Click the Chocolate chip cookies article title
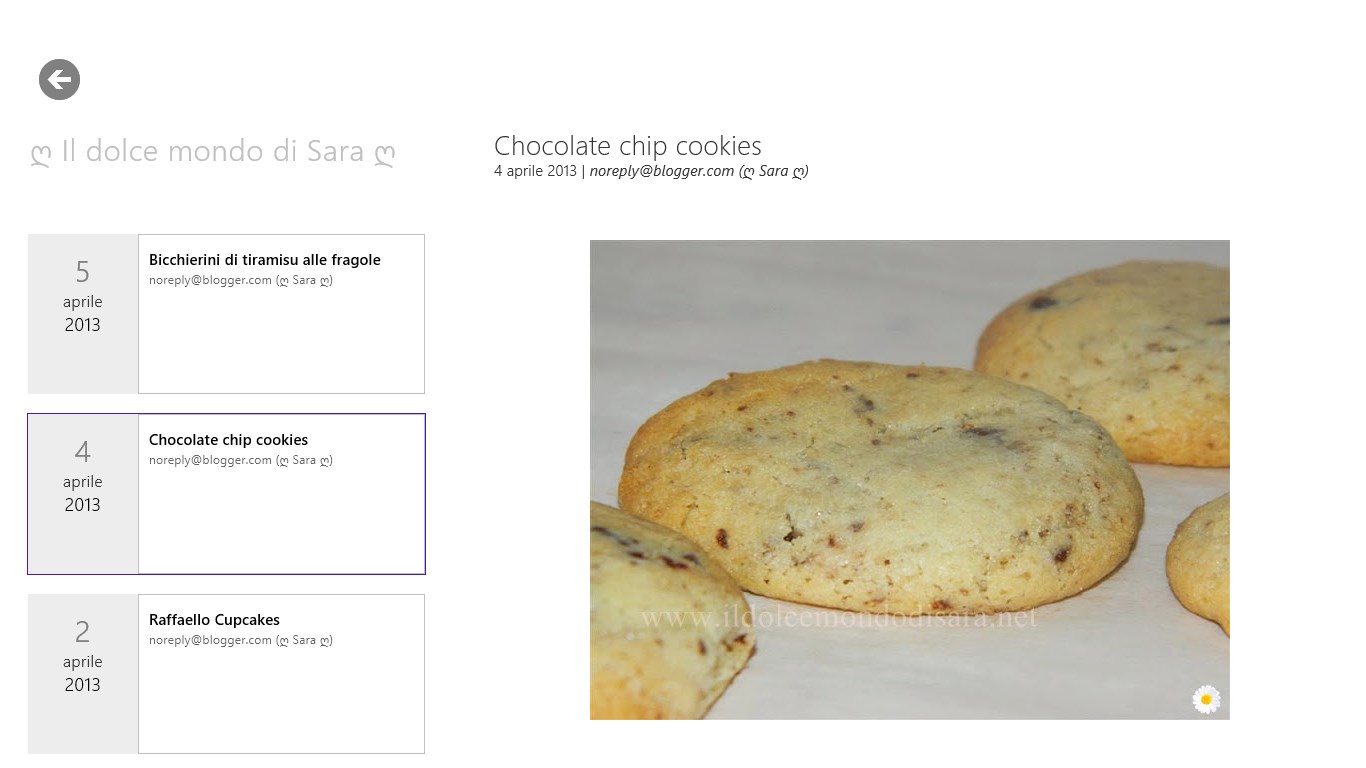 (x=628, y=146)
